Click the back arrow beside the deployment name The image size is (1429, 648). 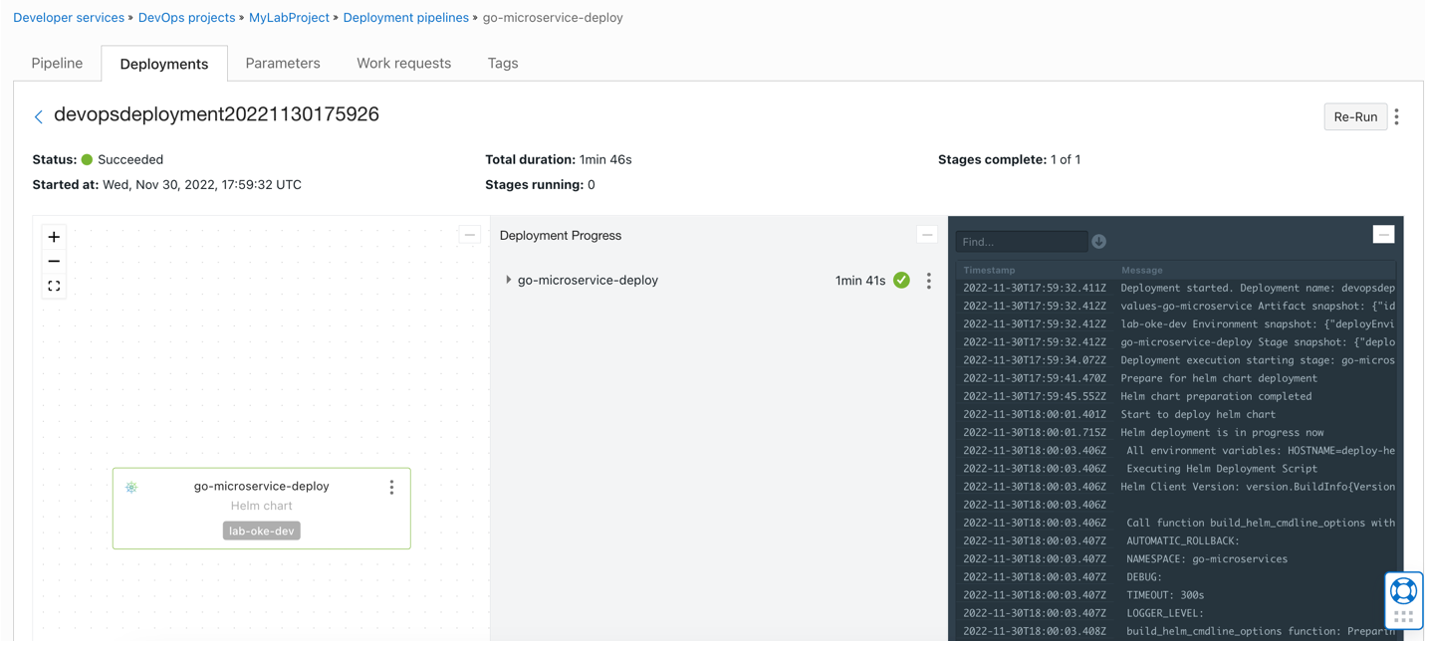[38, 117]
